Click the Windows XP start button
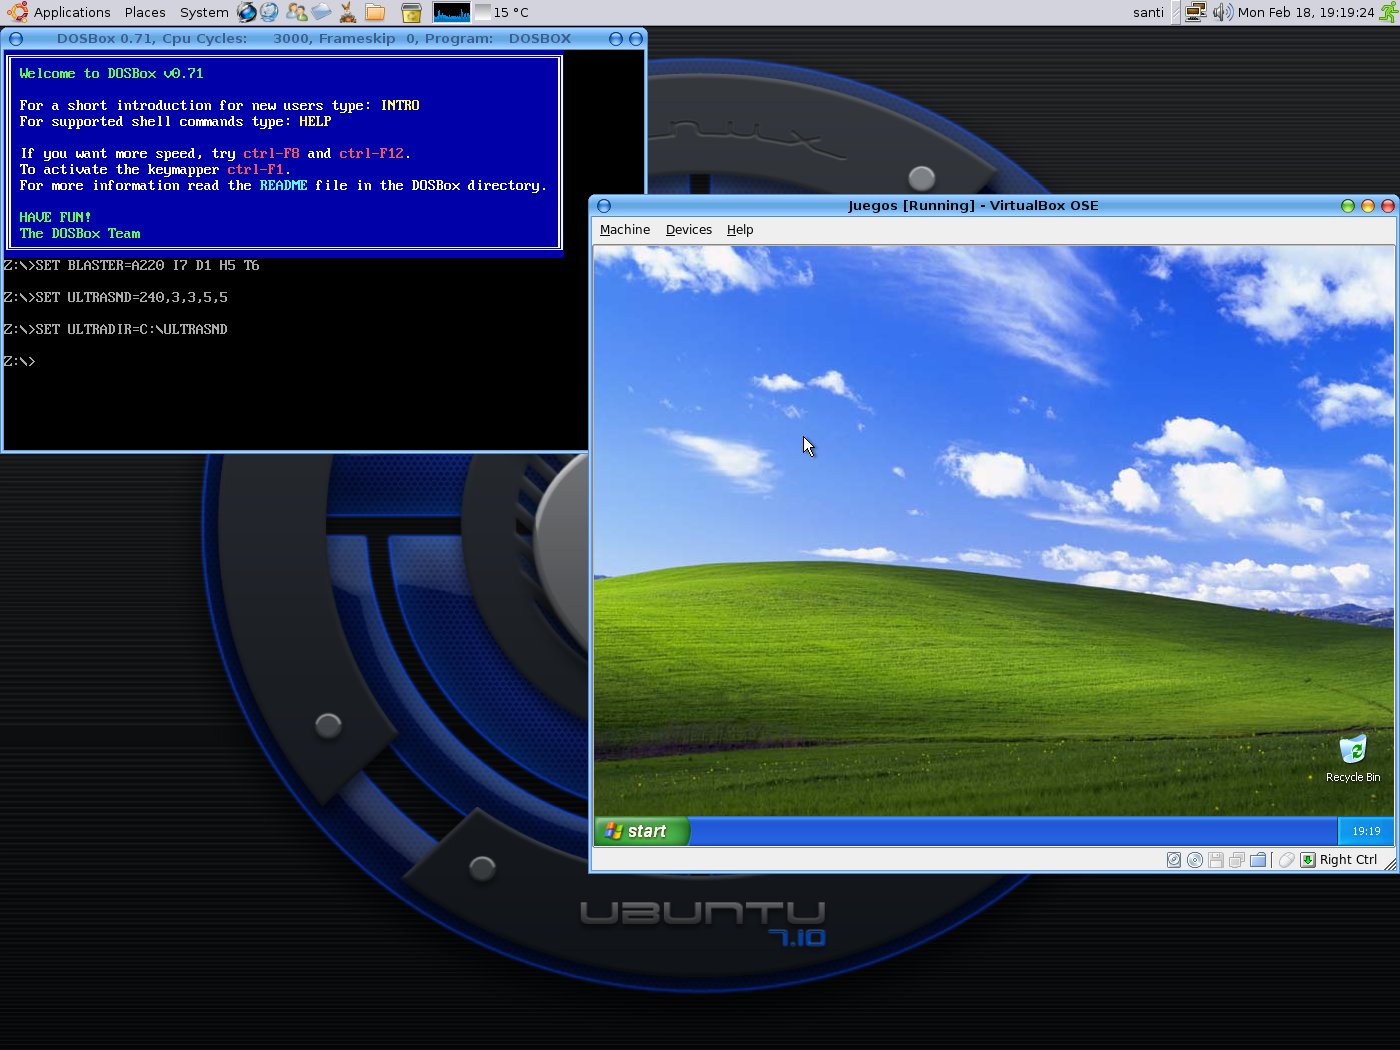 click(x=641, y=831)
